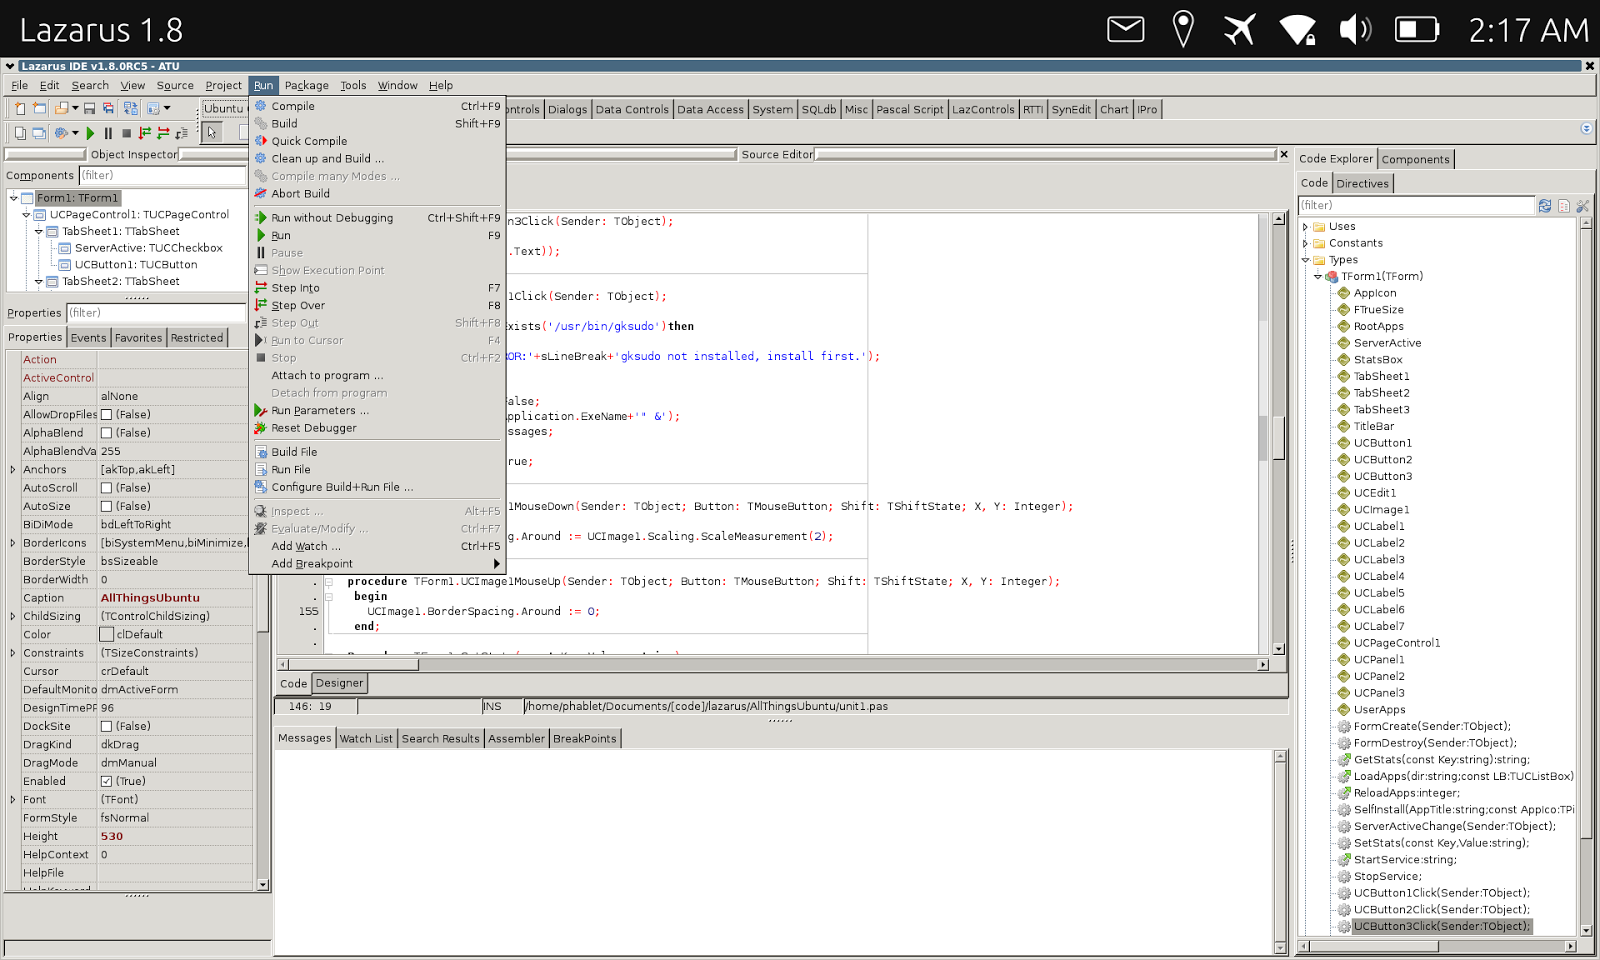The image size is (1600, 960).
Task: Click the Code Explorer options tools icon
Action: (1582, 206)
